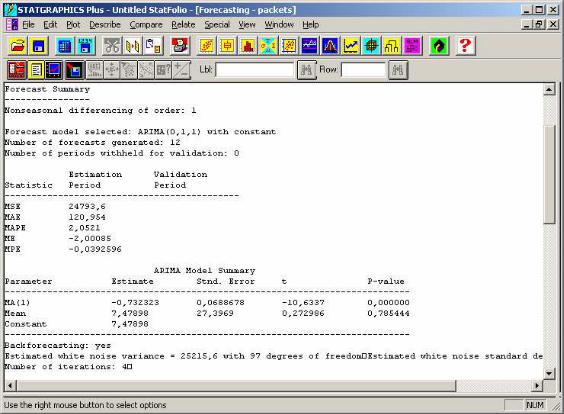
Task: Click the blue time series icon
Action: (309, 46)
